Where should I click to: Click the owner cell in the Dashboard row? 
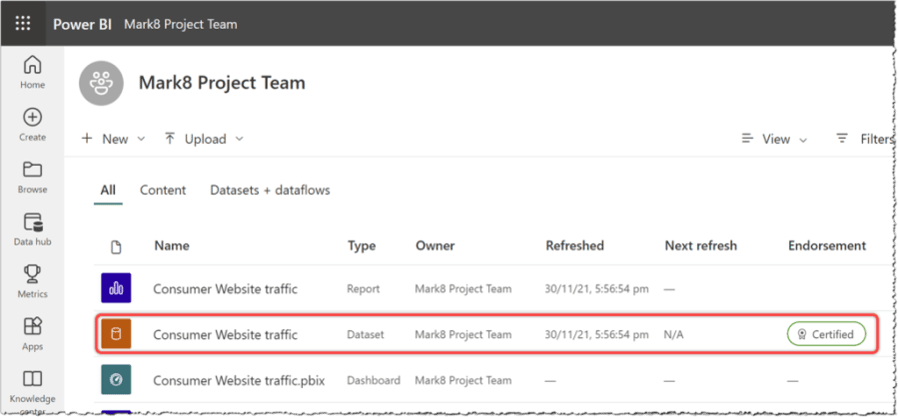click(463, 380)
